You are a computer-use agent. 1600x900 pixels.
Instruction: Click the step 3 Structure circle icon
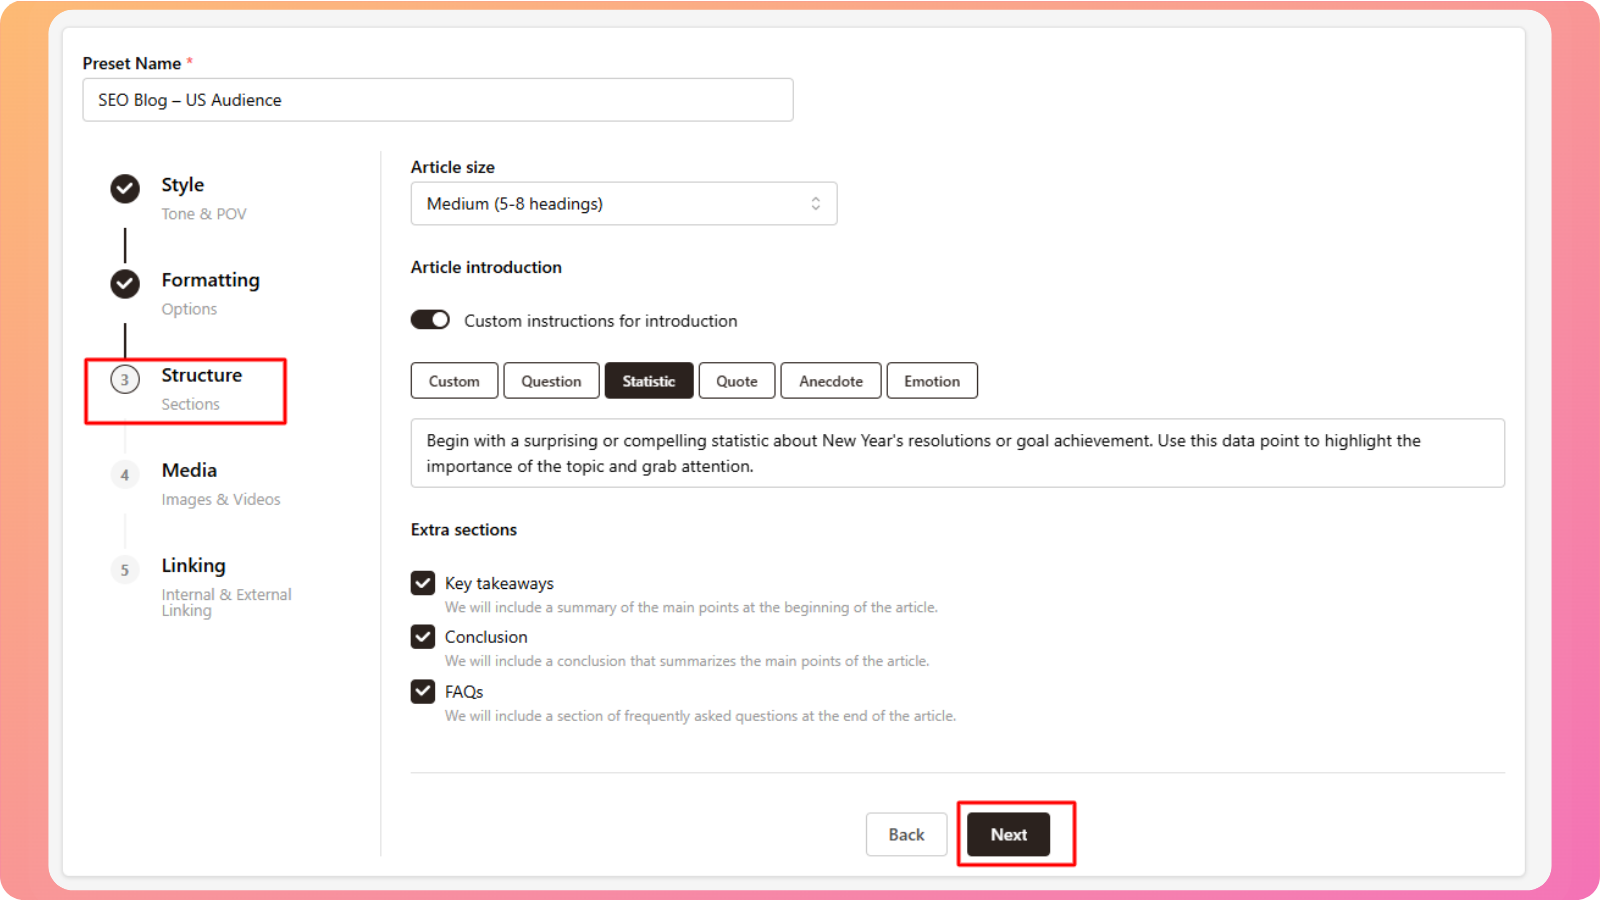pos(125,380)
